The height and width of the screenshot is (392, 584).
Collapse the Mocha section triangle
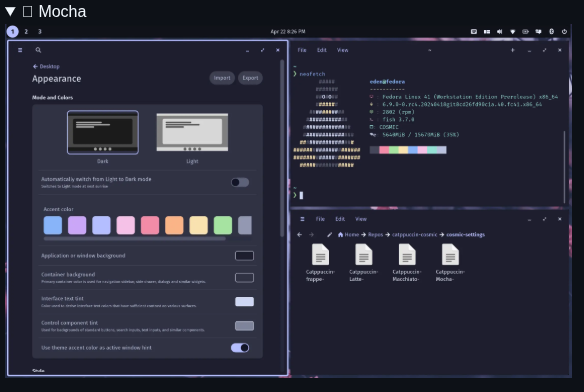10,12
